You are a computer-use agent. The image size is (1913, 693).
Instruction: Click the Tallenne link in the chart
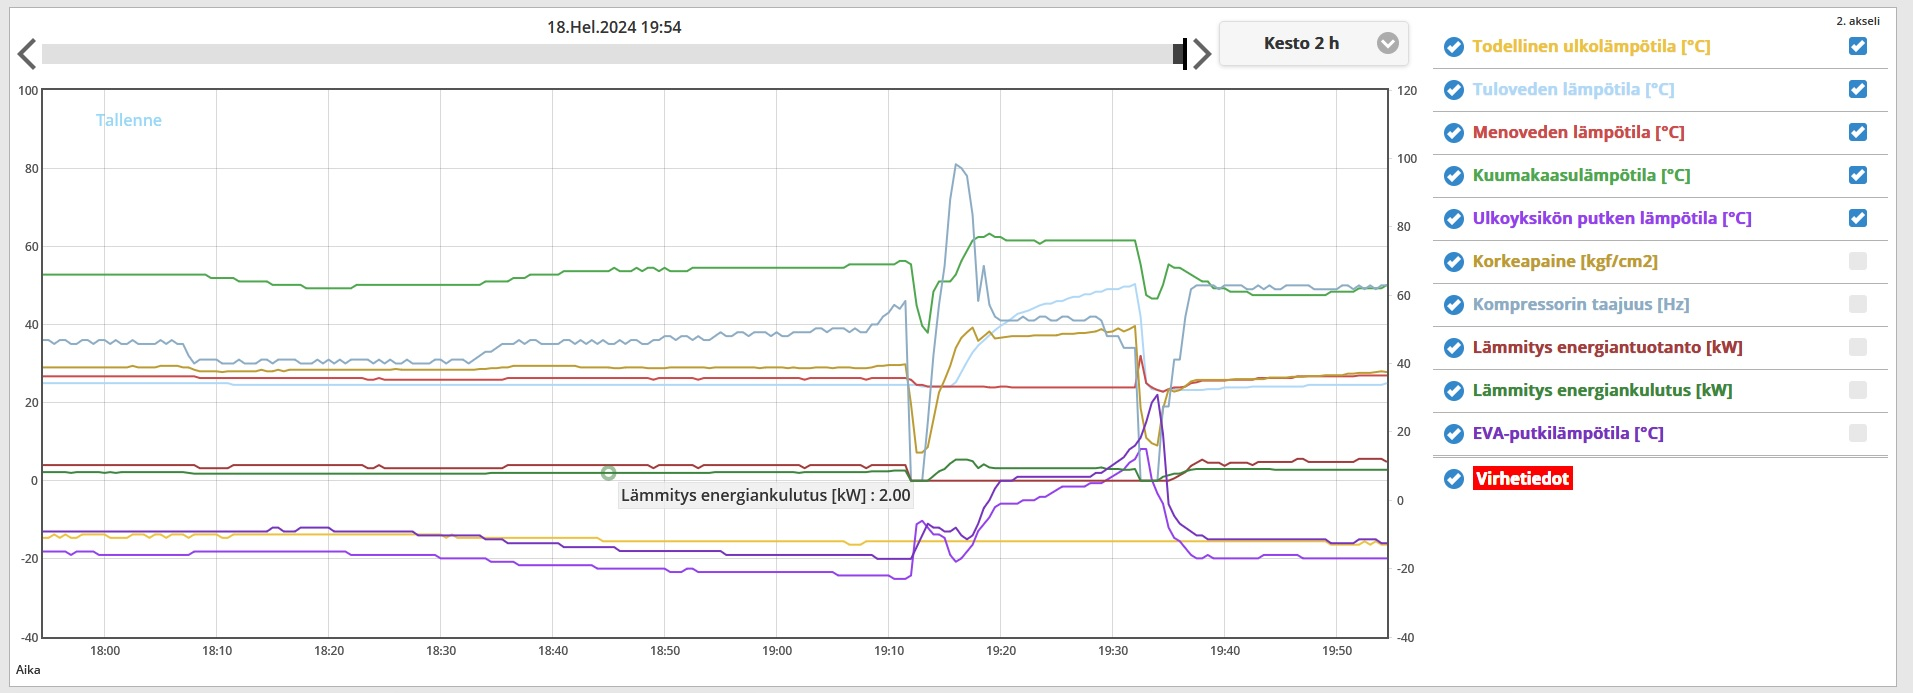point(129,120)
